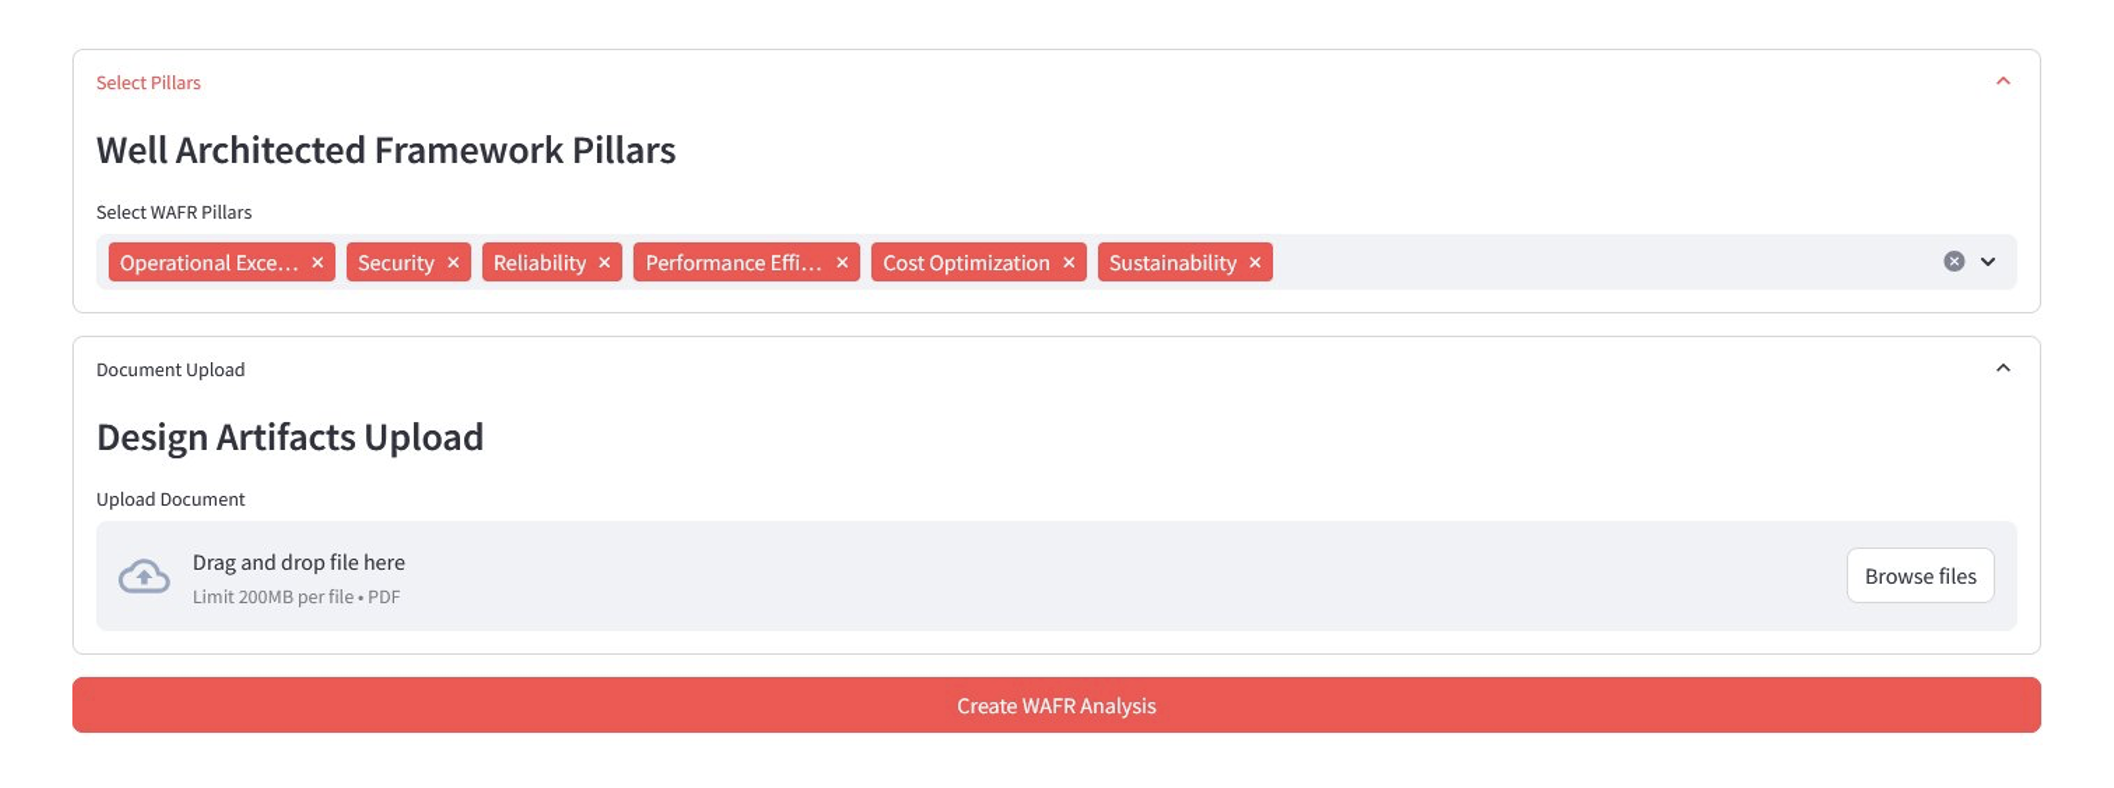The height and width of the screenshot is (788, 2114).
Task: Collapse the Document Upload section
Action: [x=2004, y=368]
